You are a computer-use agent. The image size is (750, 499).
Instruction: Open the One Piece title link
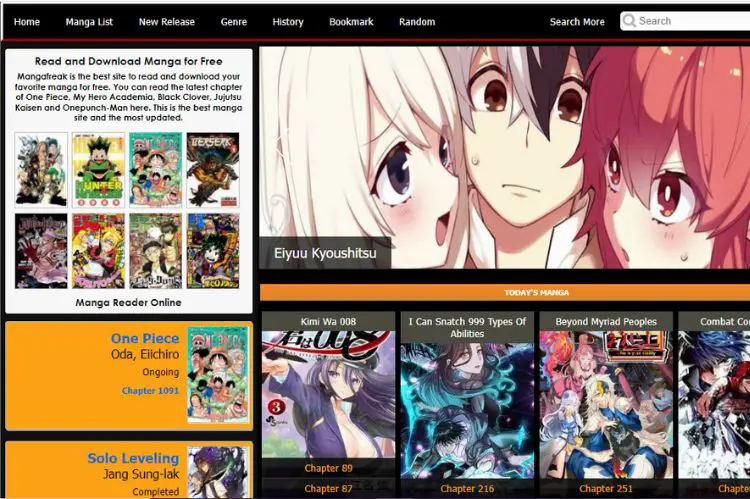click(145, 339)
